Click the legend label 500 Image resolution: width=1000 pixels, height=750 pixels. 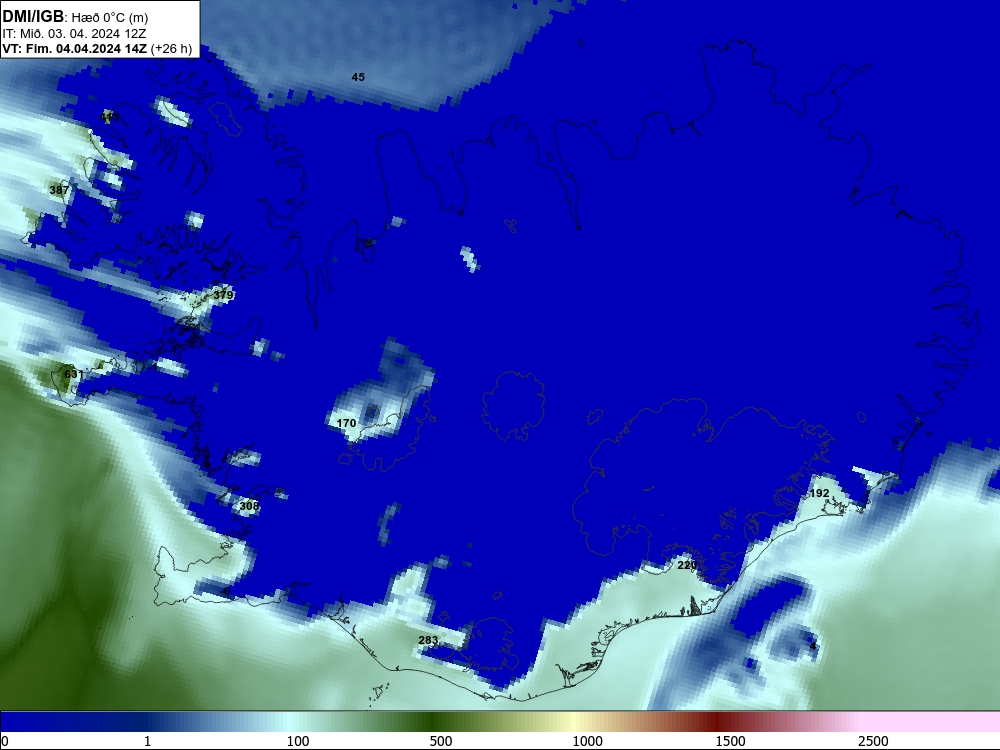pyautogui.click(x=441, y=741)
